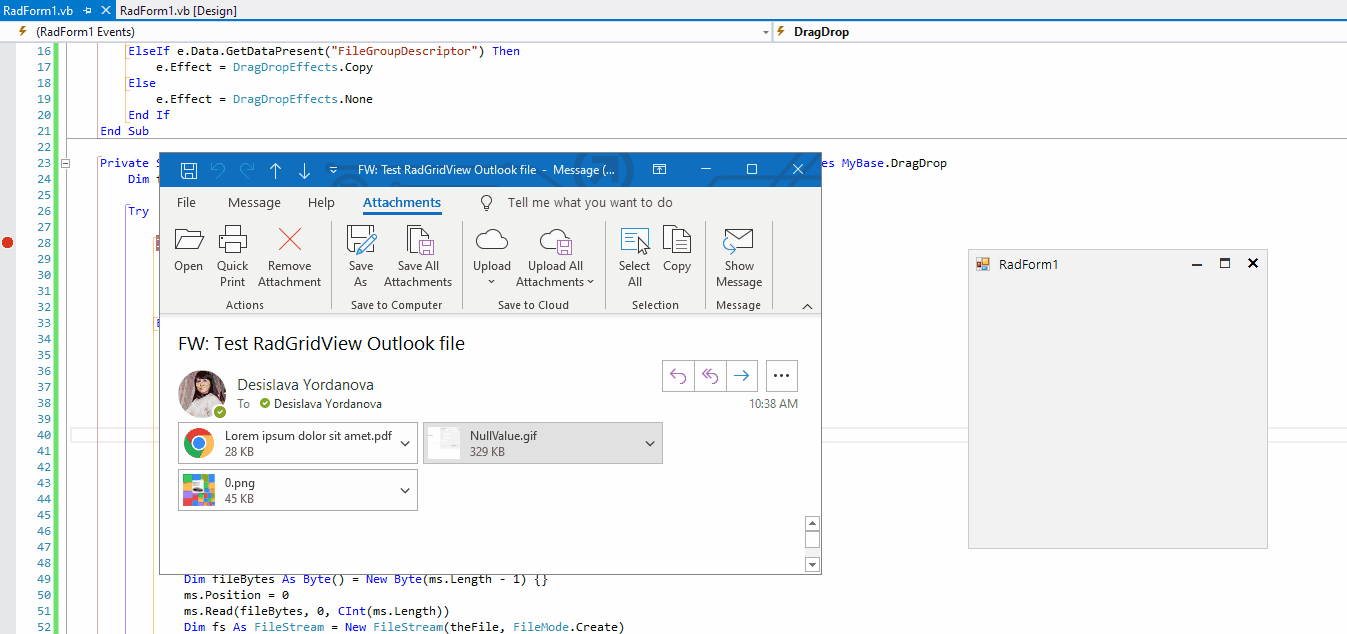Viewport: 1347px width, 634px height.
Task: Click the pin icon on RadForm1.vb tab
Action: click(89, 10)
